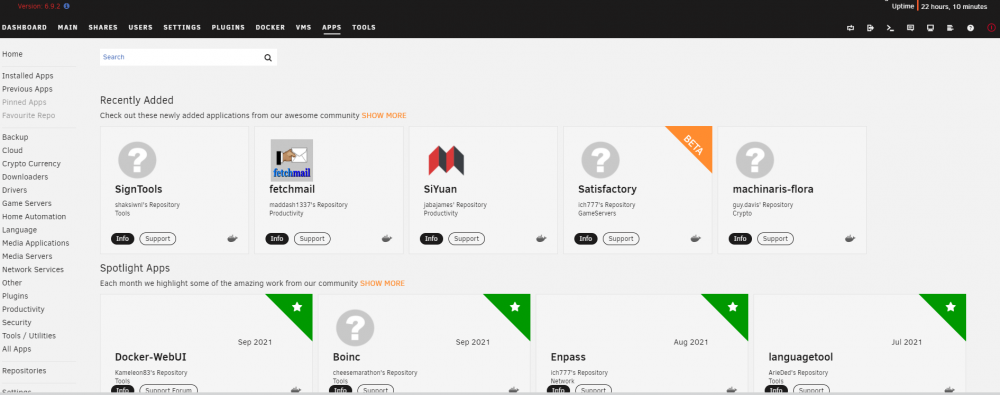Click the red alert notification icon
This screenshot has width=1000, height=395.
click(x=991, y=28)
